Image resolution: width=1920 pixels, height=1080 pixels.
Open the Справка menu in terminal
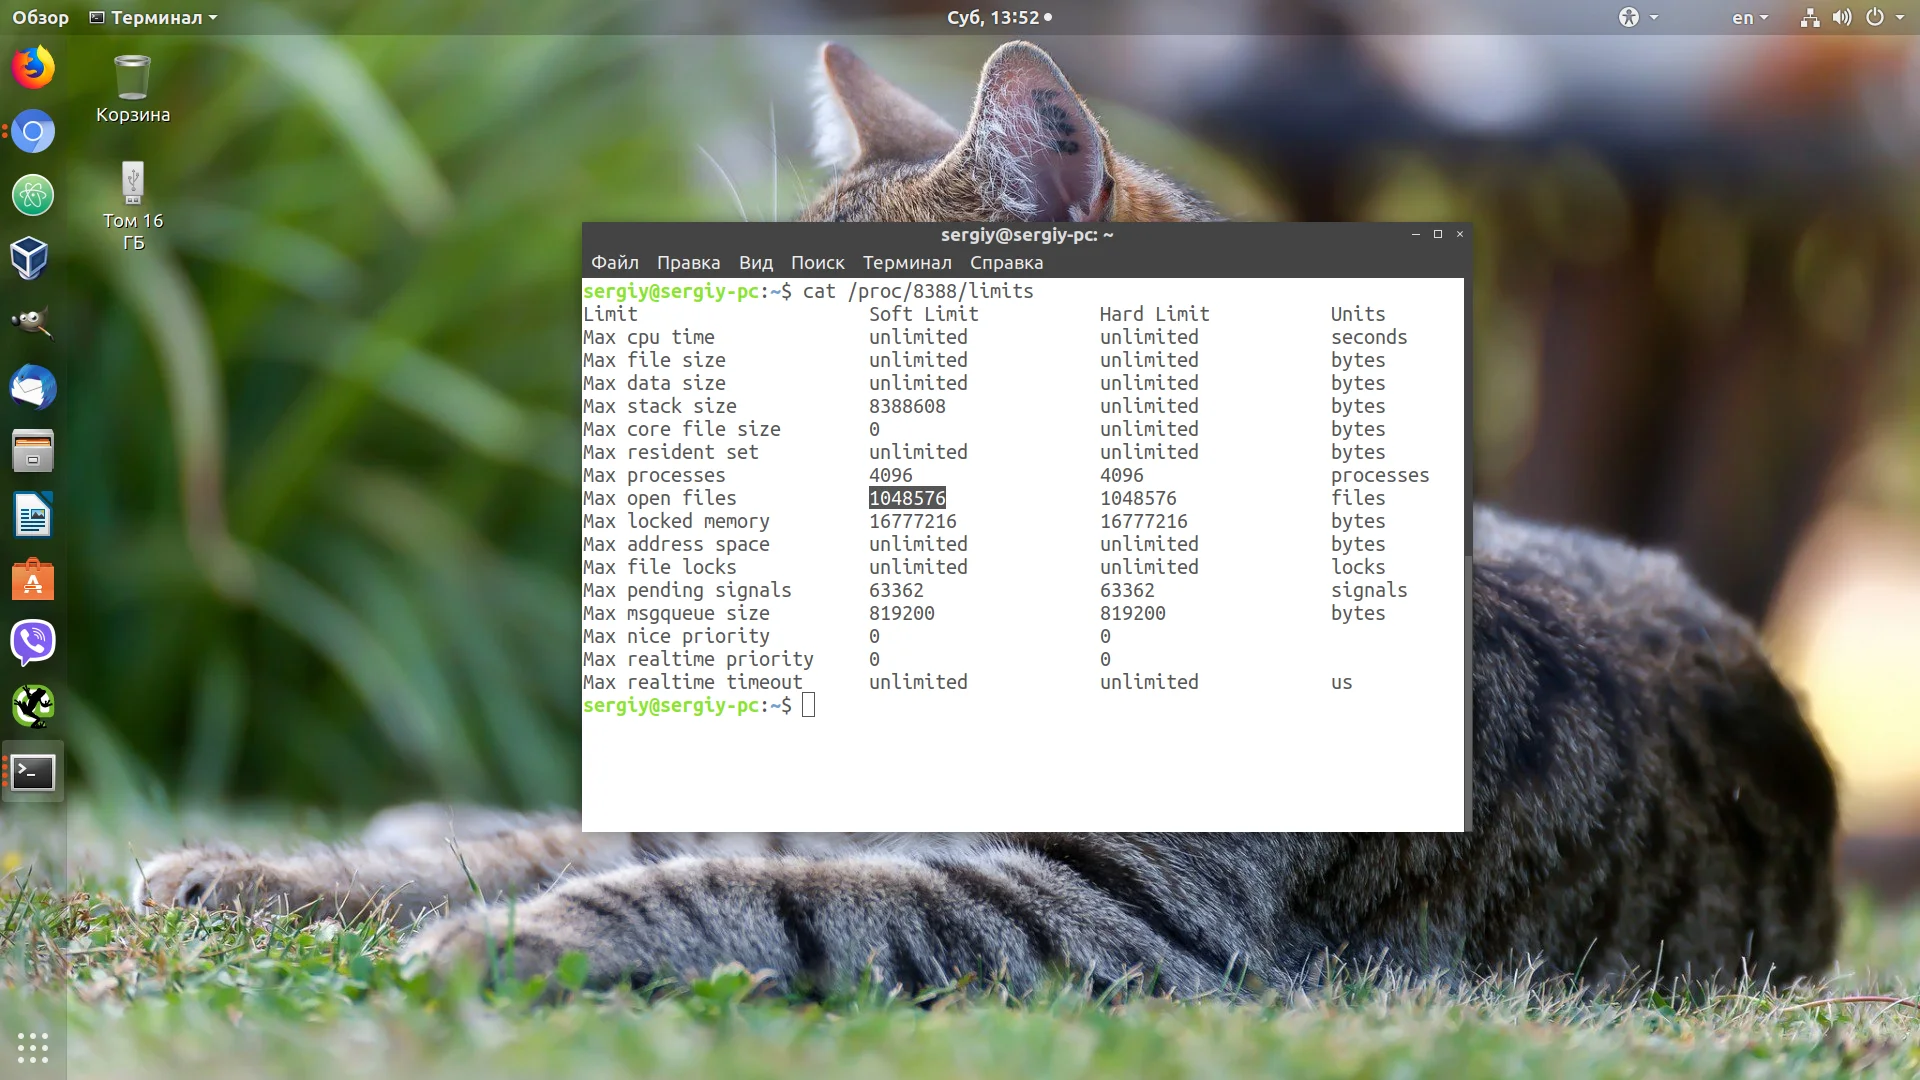[1006, 262]
